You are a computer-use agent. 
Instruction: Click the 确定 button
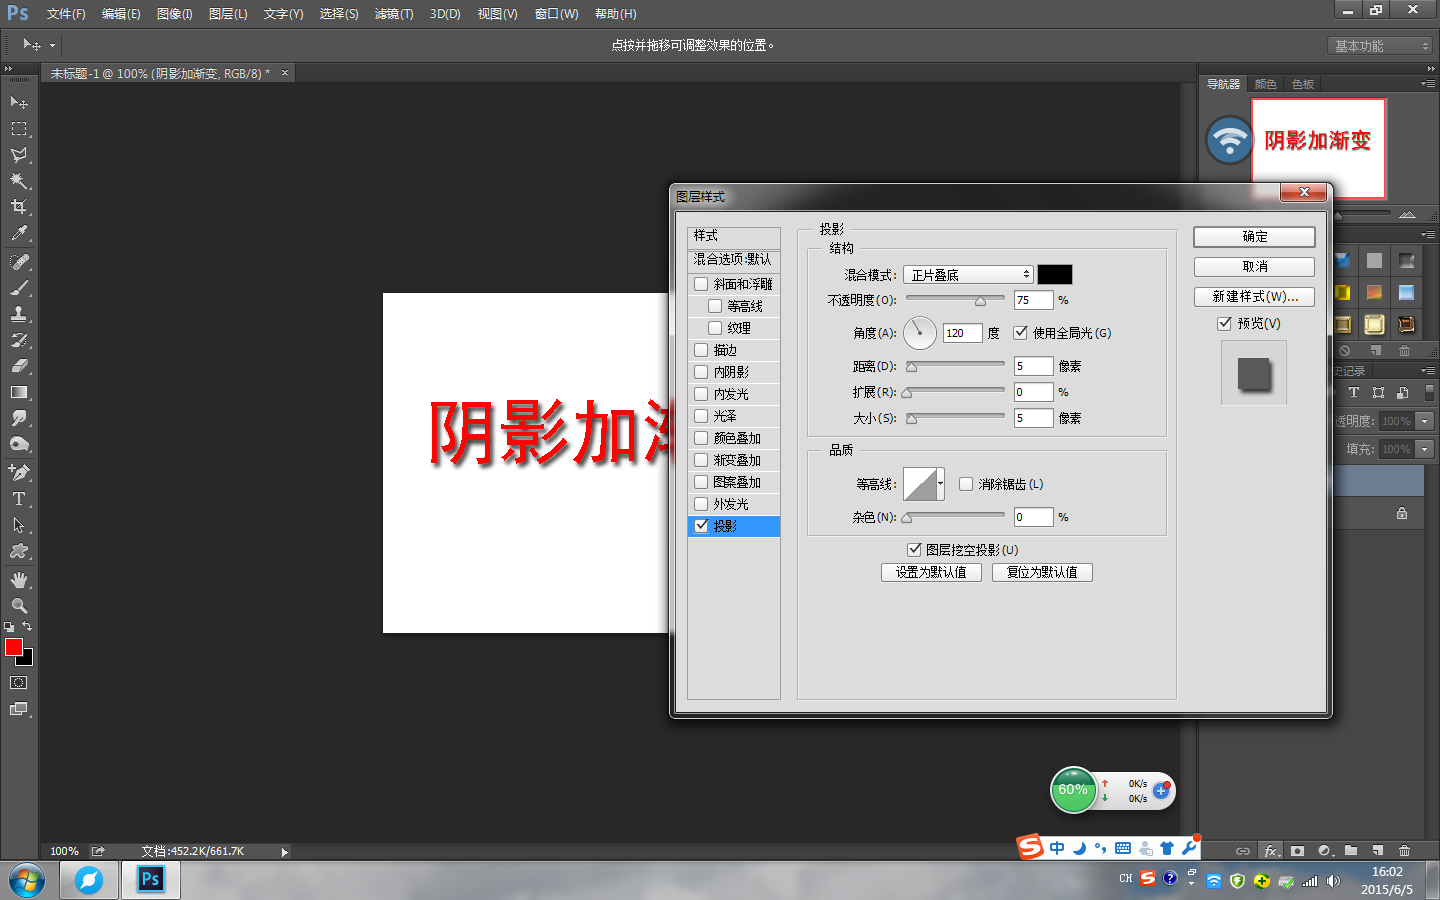pyautogui.click(x=1254, y=237)
